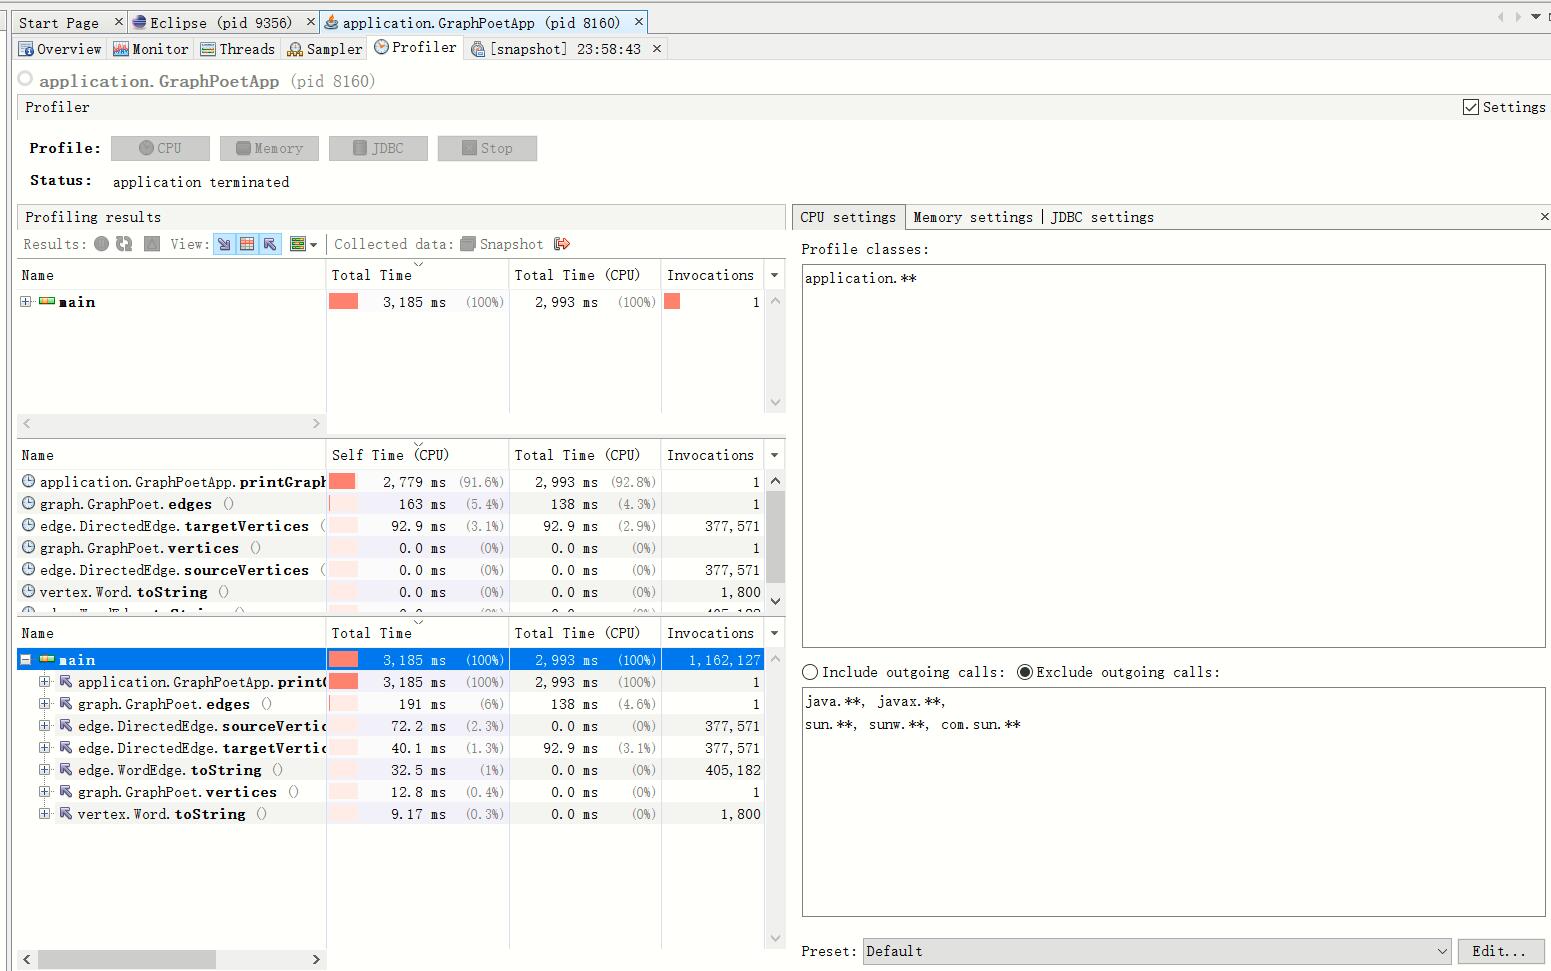Toggle the Reverse Calls view icon
1551x971 pixels.
tap(270, 244)
